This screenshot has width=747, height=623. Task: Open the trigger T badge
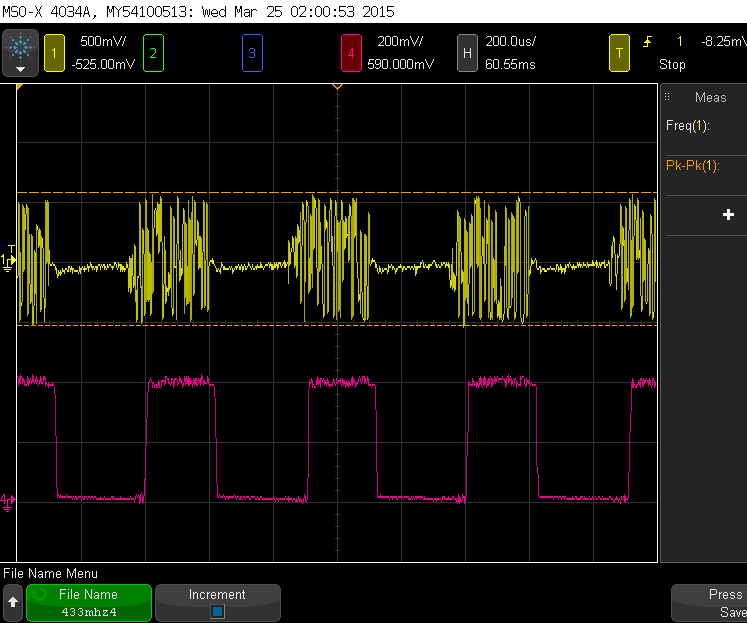pyautogui.click(x=619, y=53)
